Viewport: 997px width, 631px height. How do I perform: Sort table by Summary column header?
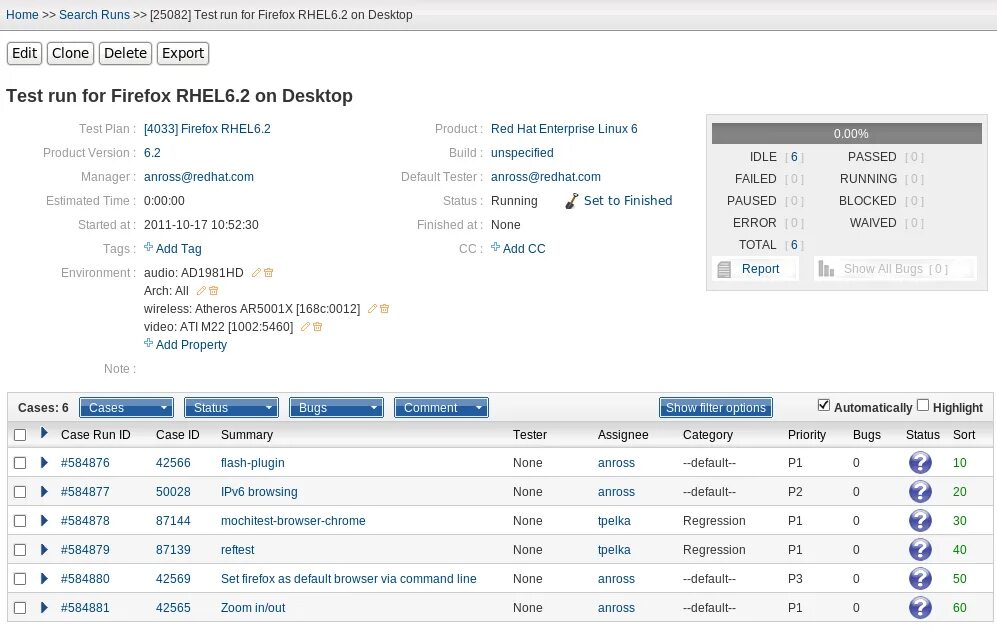(x=247, y=435)
